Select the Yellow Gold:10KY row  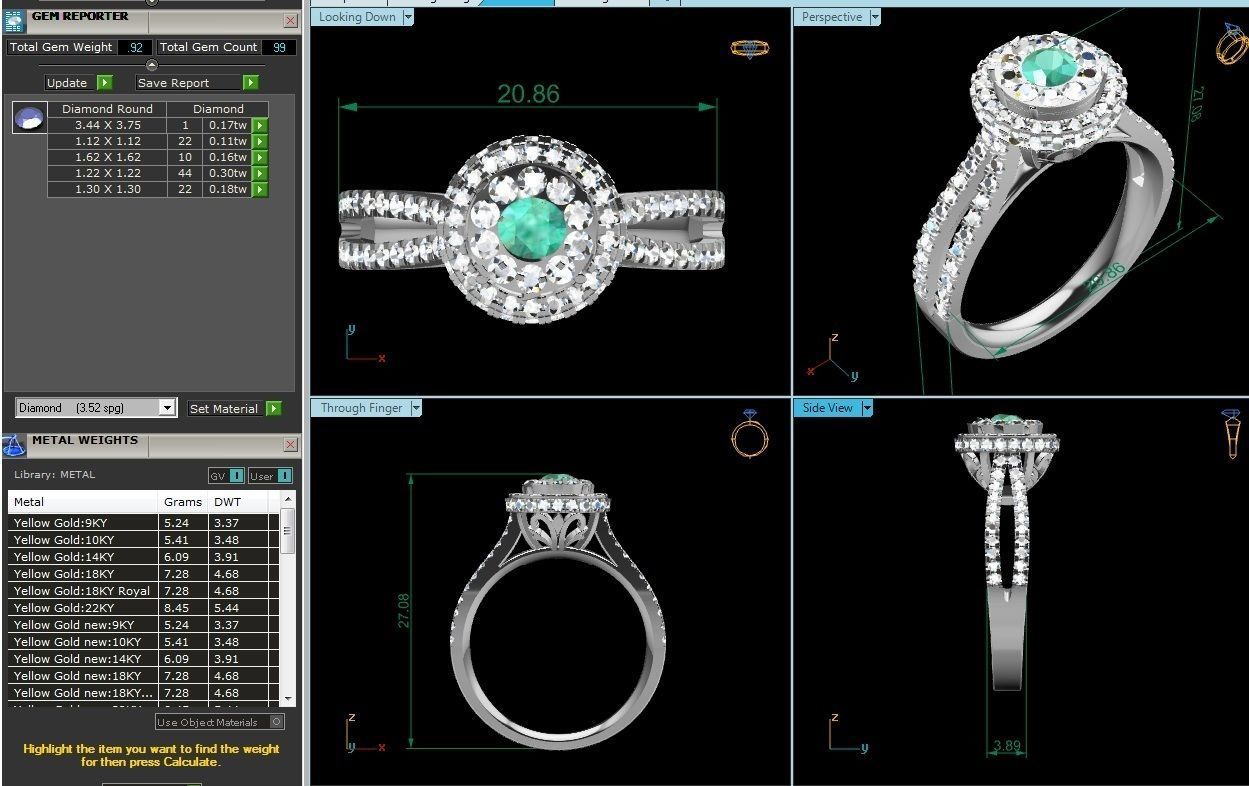[144, 540]
